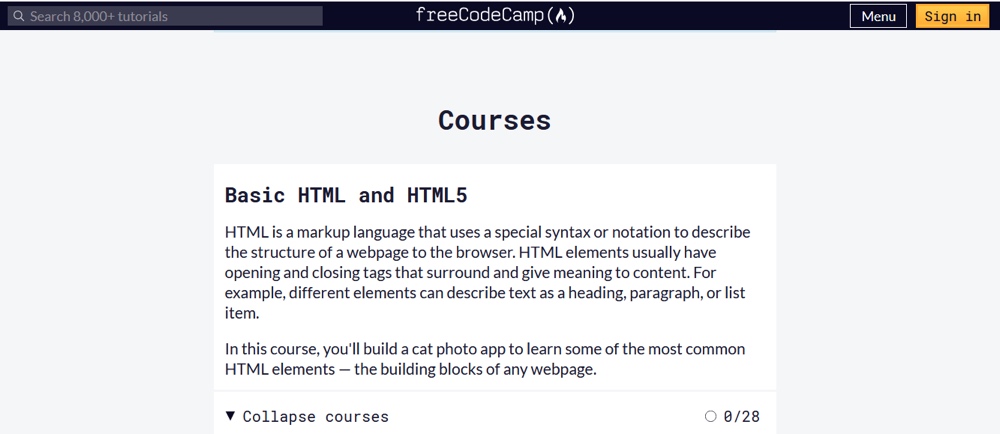Image resolution: width=1000 pixels, height=434 pixels.
Task: Collapse the courses list via its label
Action: (315, 416)
